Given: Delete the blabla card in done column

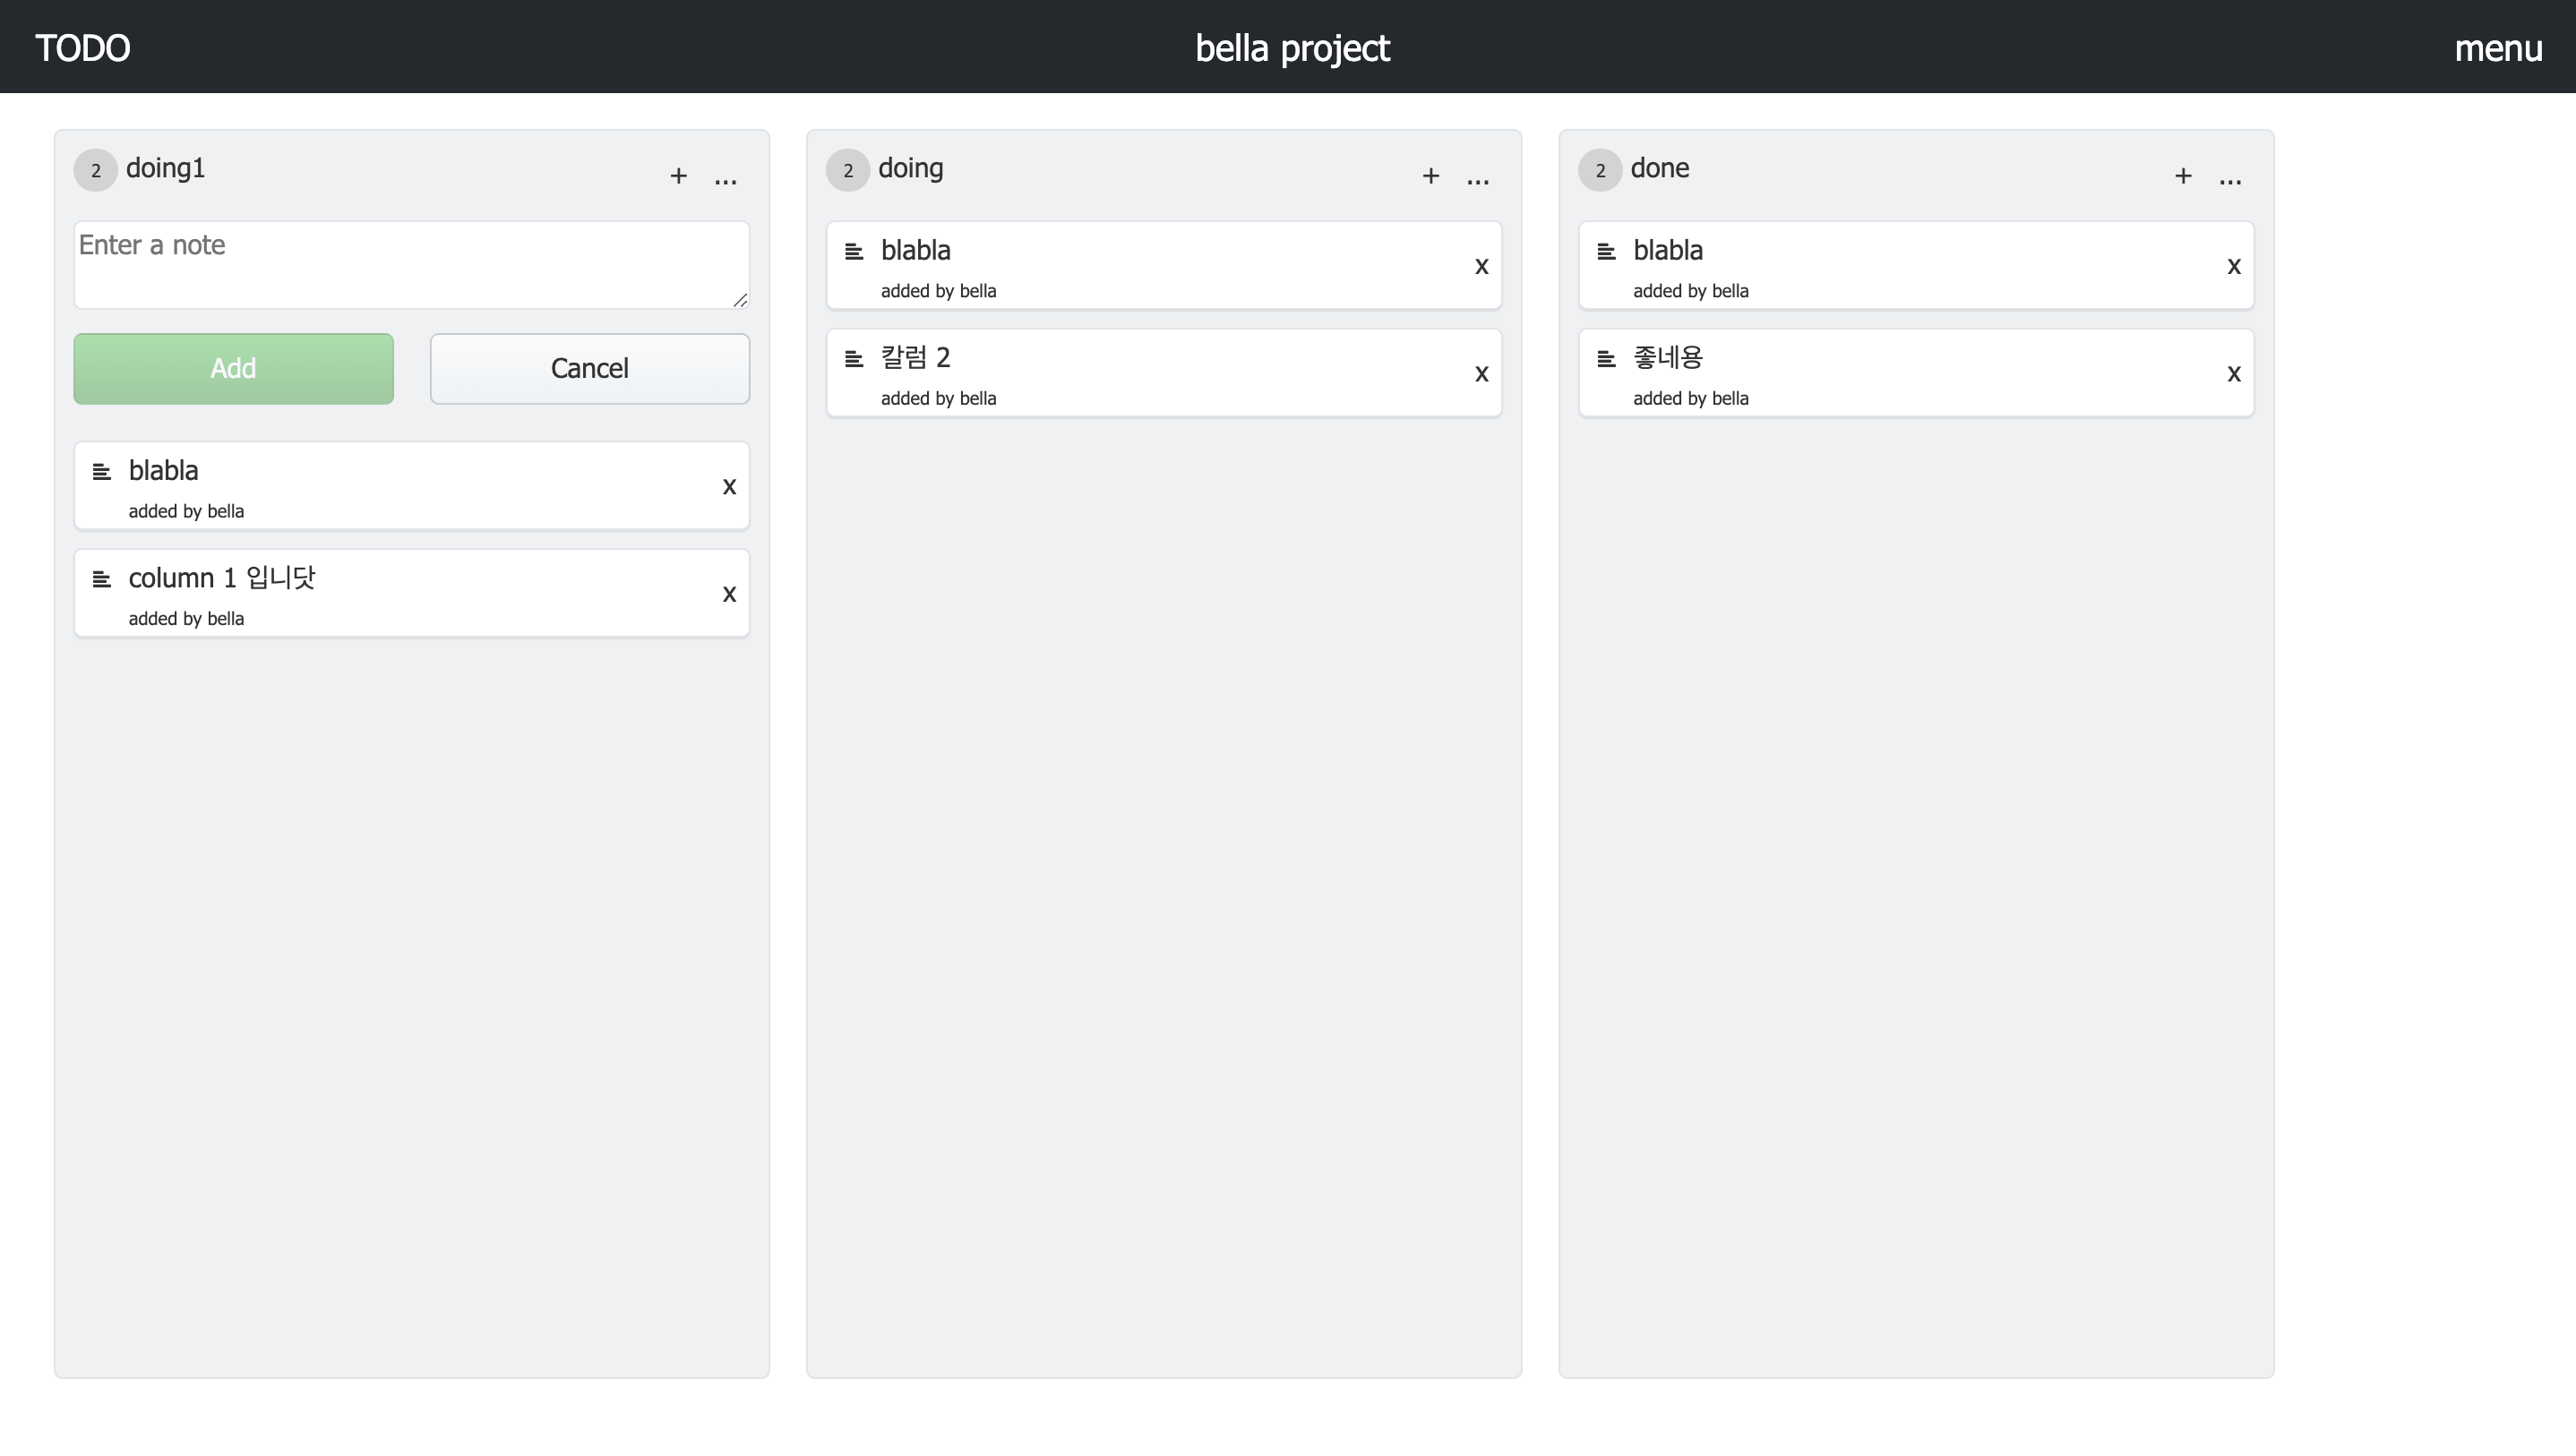Looking at the screenshot, I should pos(2234,267).
